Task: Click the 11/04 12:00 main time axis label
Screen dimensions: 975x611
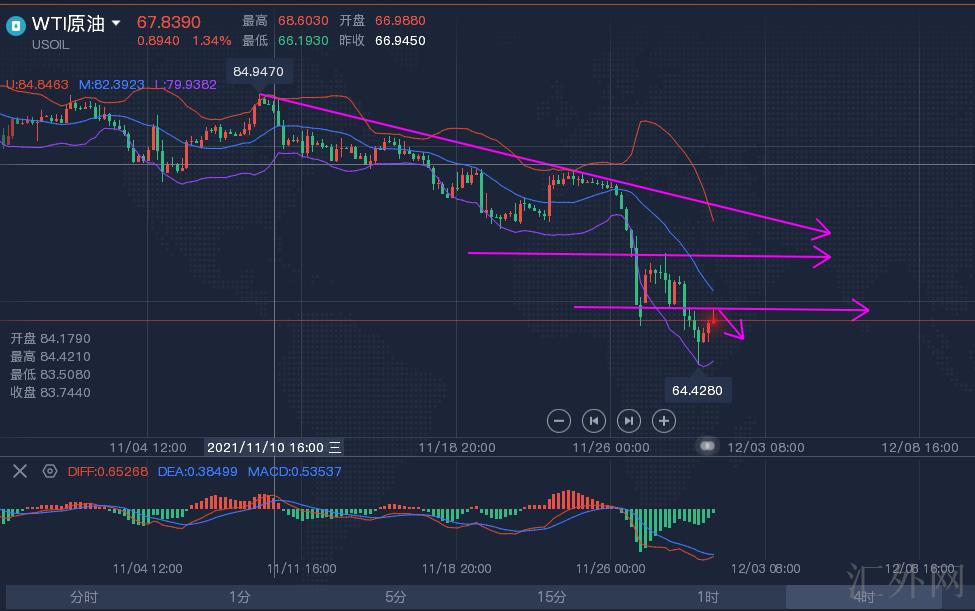Action: pyautogui.click(x=147, y=448)
